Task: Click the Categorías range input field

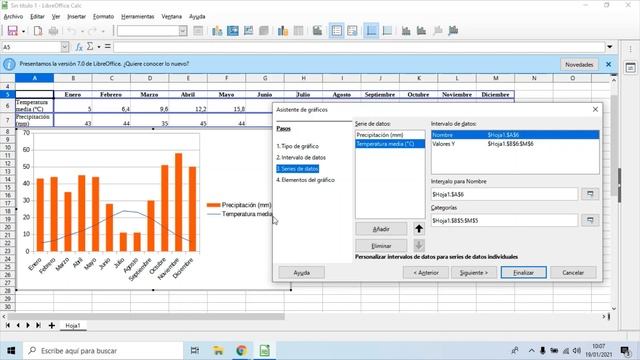Action: coord(504,220)
